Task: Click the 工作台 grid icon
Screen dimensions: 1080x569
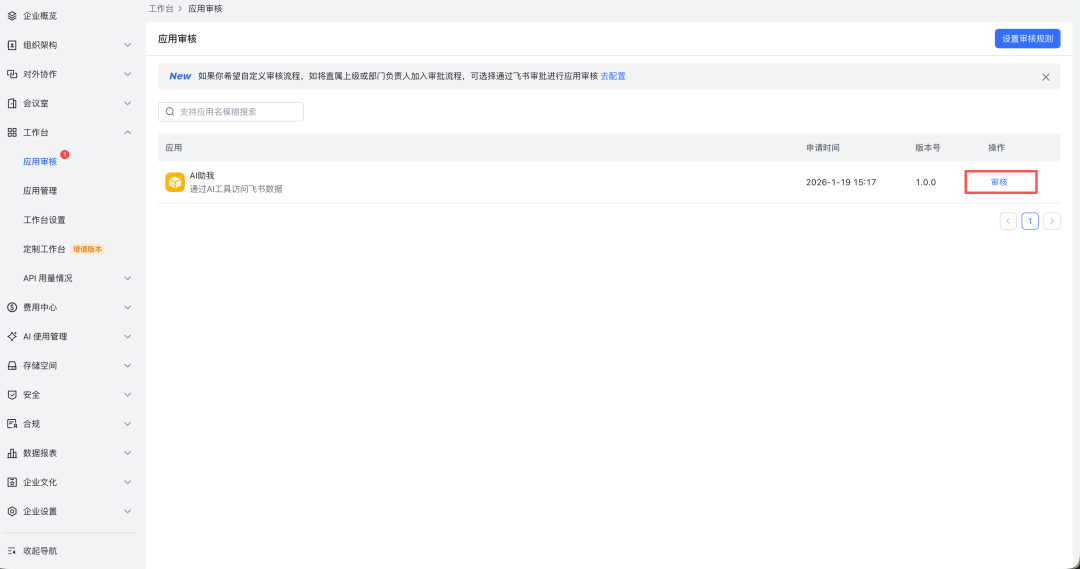Action: [12, 132]
